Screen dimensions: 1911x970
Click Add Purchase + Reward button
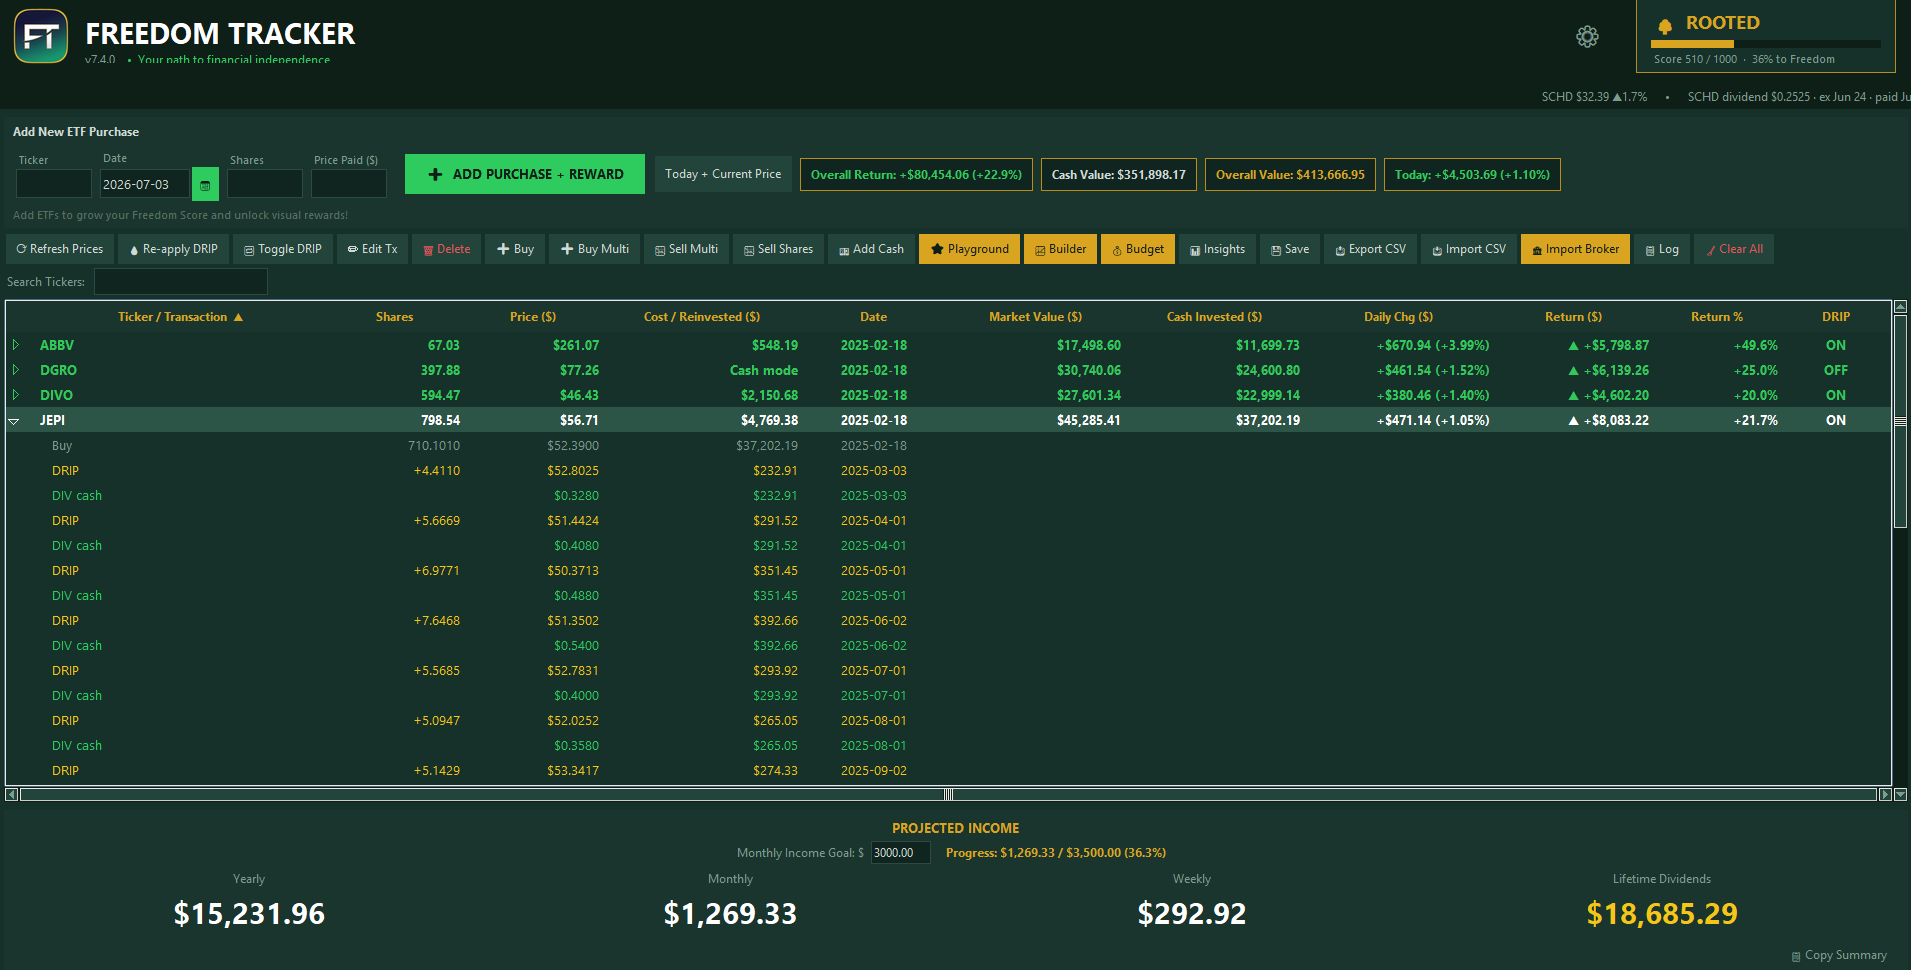point(525,174)
